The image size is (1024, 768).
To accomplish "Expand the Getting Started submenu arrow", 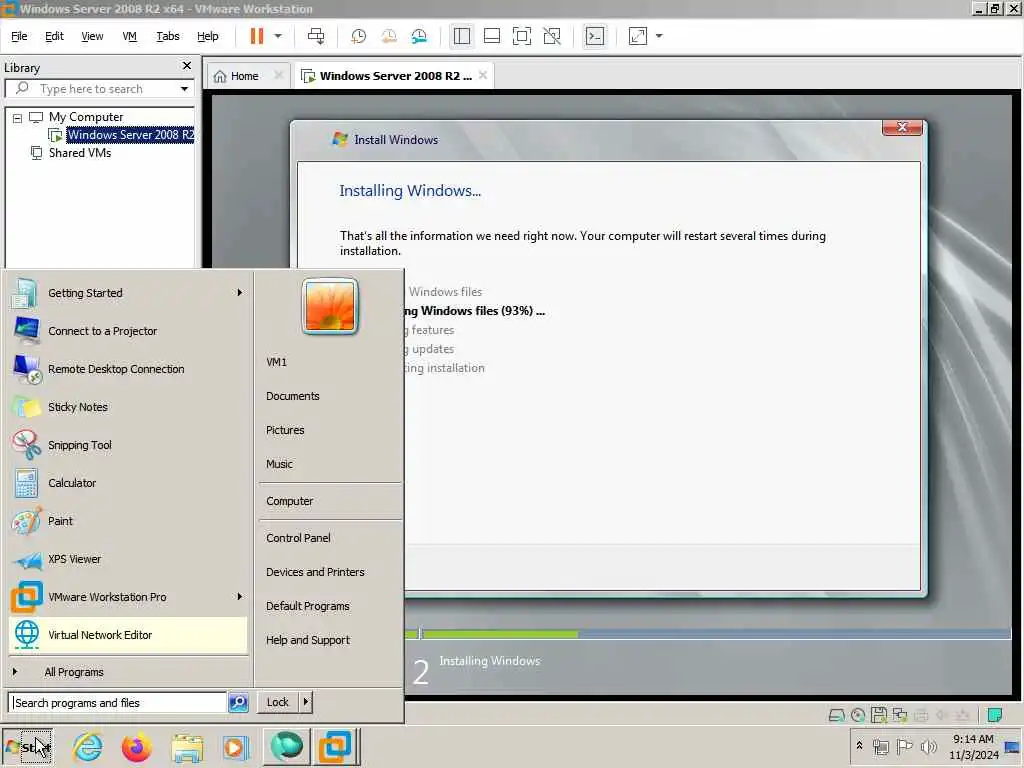I will click(x=240, y=293).
